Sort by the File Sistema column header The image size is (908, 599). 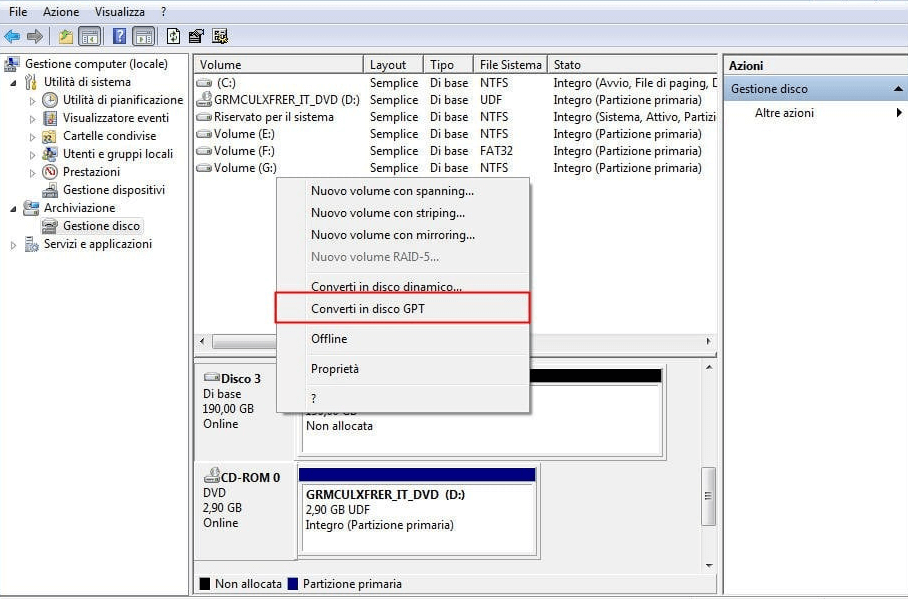pyautogui.click(x=511, y=64)
